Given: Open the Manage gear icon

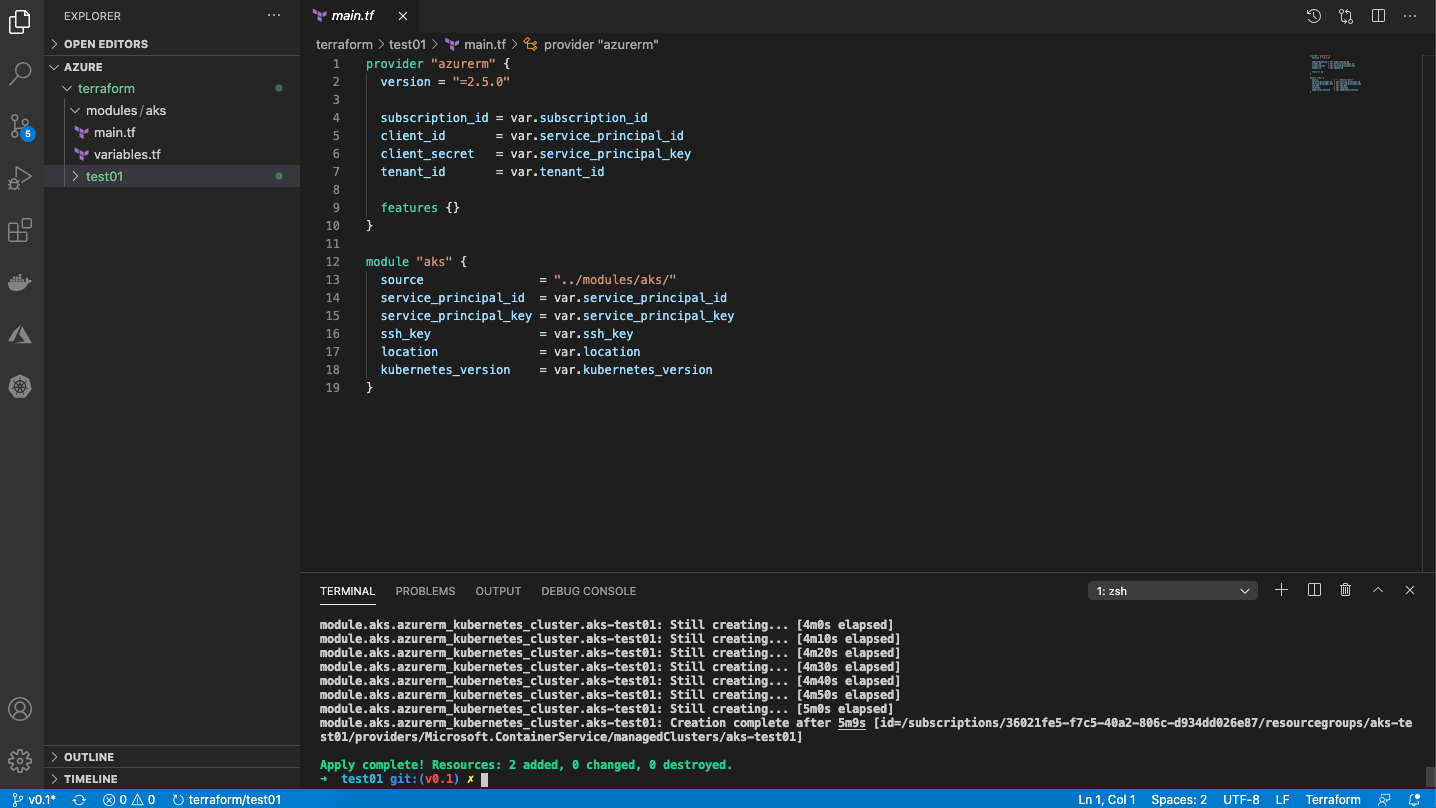Looking at the screenshot, I should [20, 761].
